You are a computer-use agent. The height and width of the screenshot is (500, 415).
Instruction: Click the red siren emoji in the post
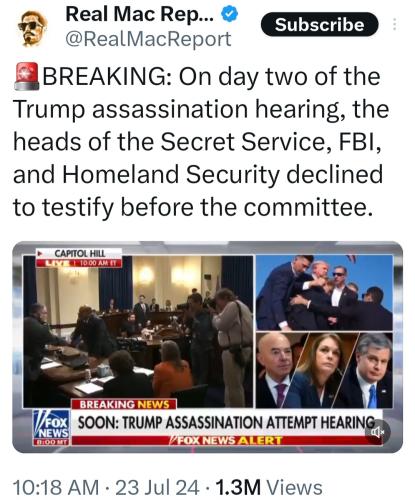27,76
